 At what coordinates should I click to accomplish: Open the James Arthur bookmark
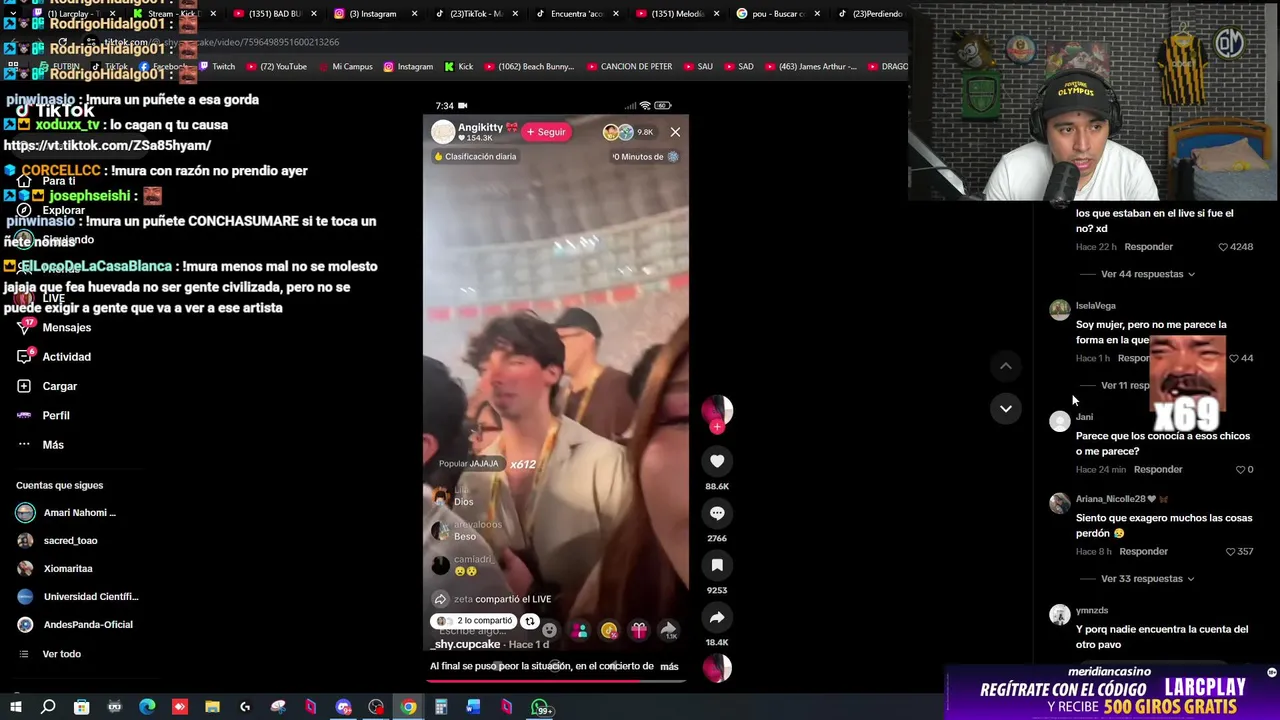810,67
